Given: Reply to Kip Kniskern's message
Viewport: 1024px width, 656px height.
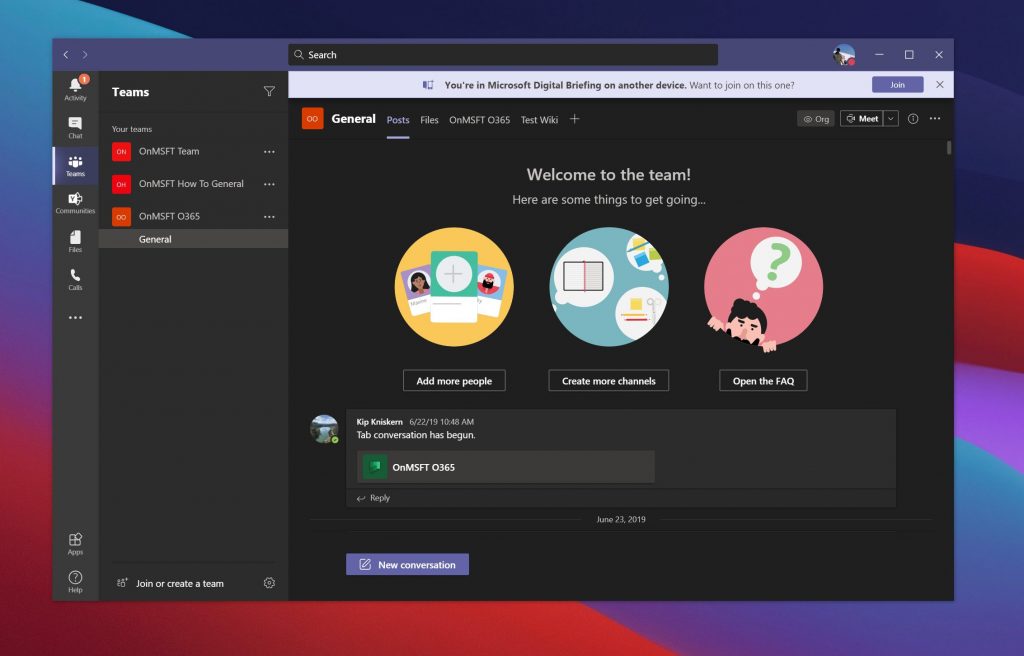Looking at the screenshot, I should click(x=374, y=498).
